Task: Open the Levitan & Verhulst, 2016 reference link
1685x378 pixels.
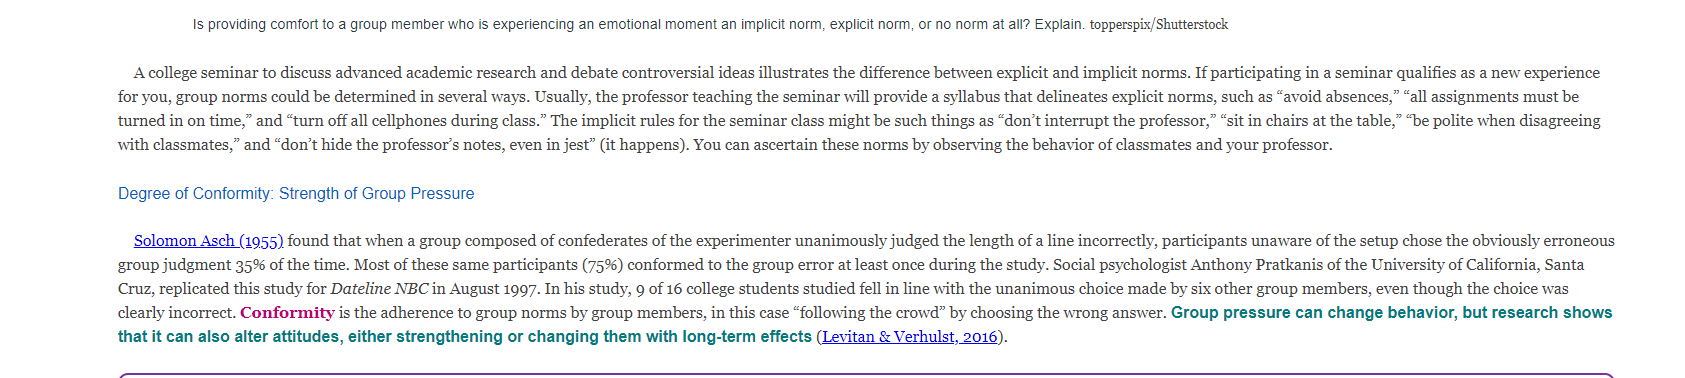Action: [x=910, y=337]
